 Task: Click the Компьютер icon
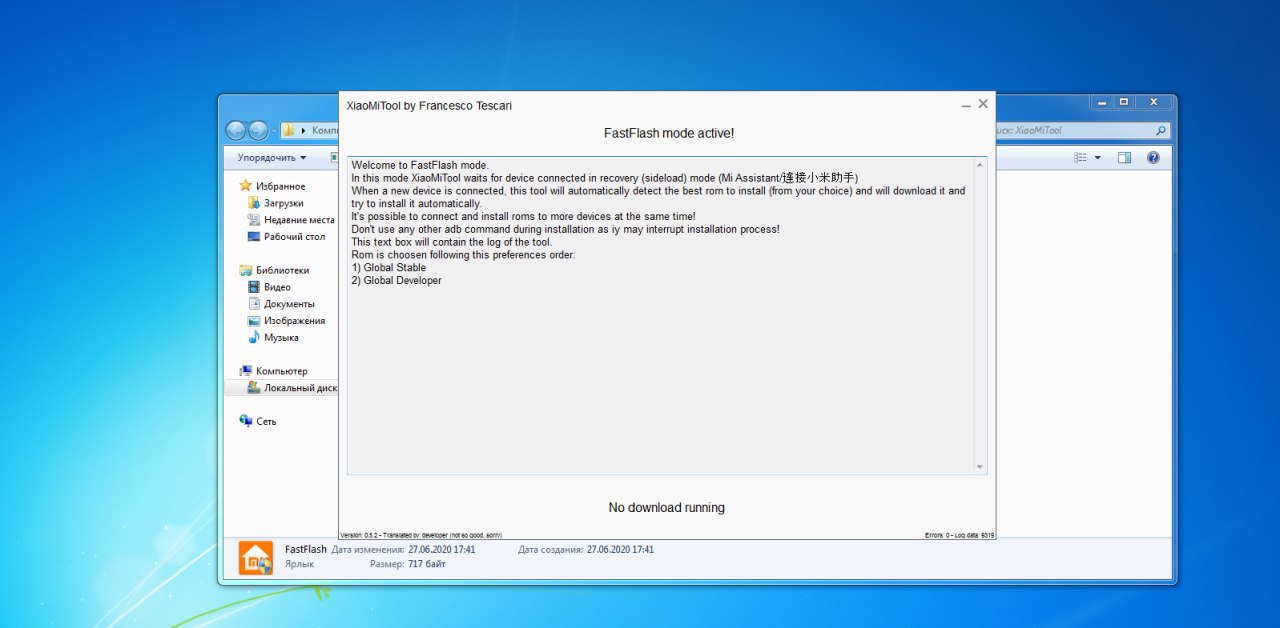point(245,371)
